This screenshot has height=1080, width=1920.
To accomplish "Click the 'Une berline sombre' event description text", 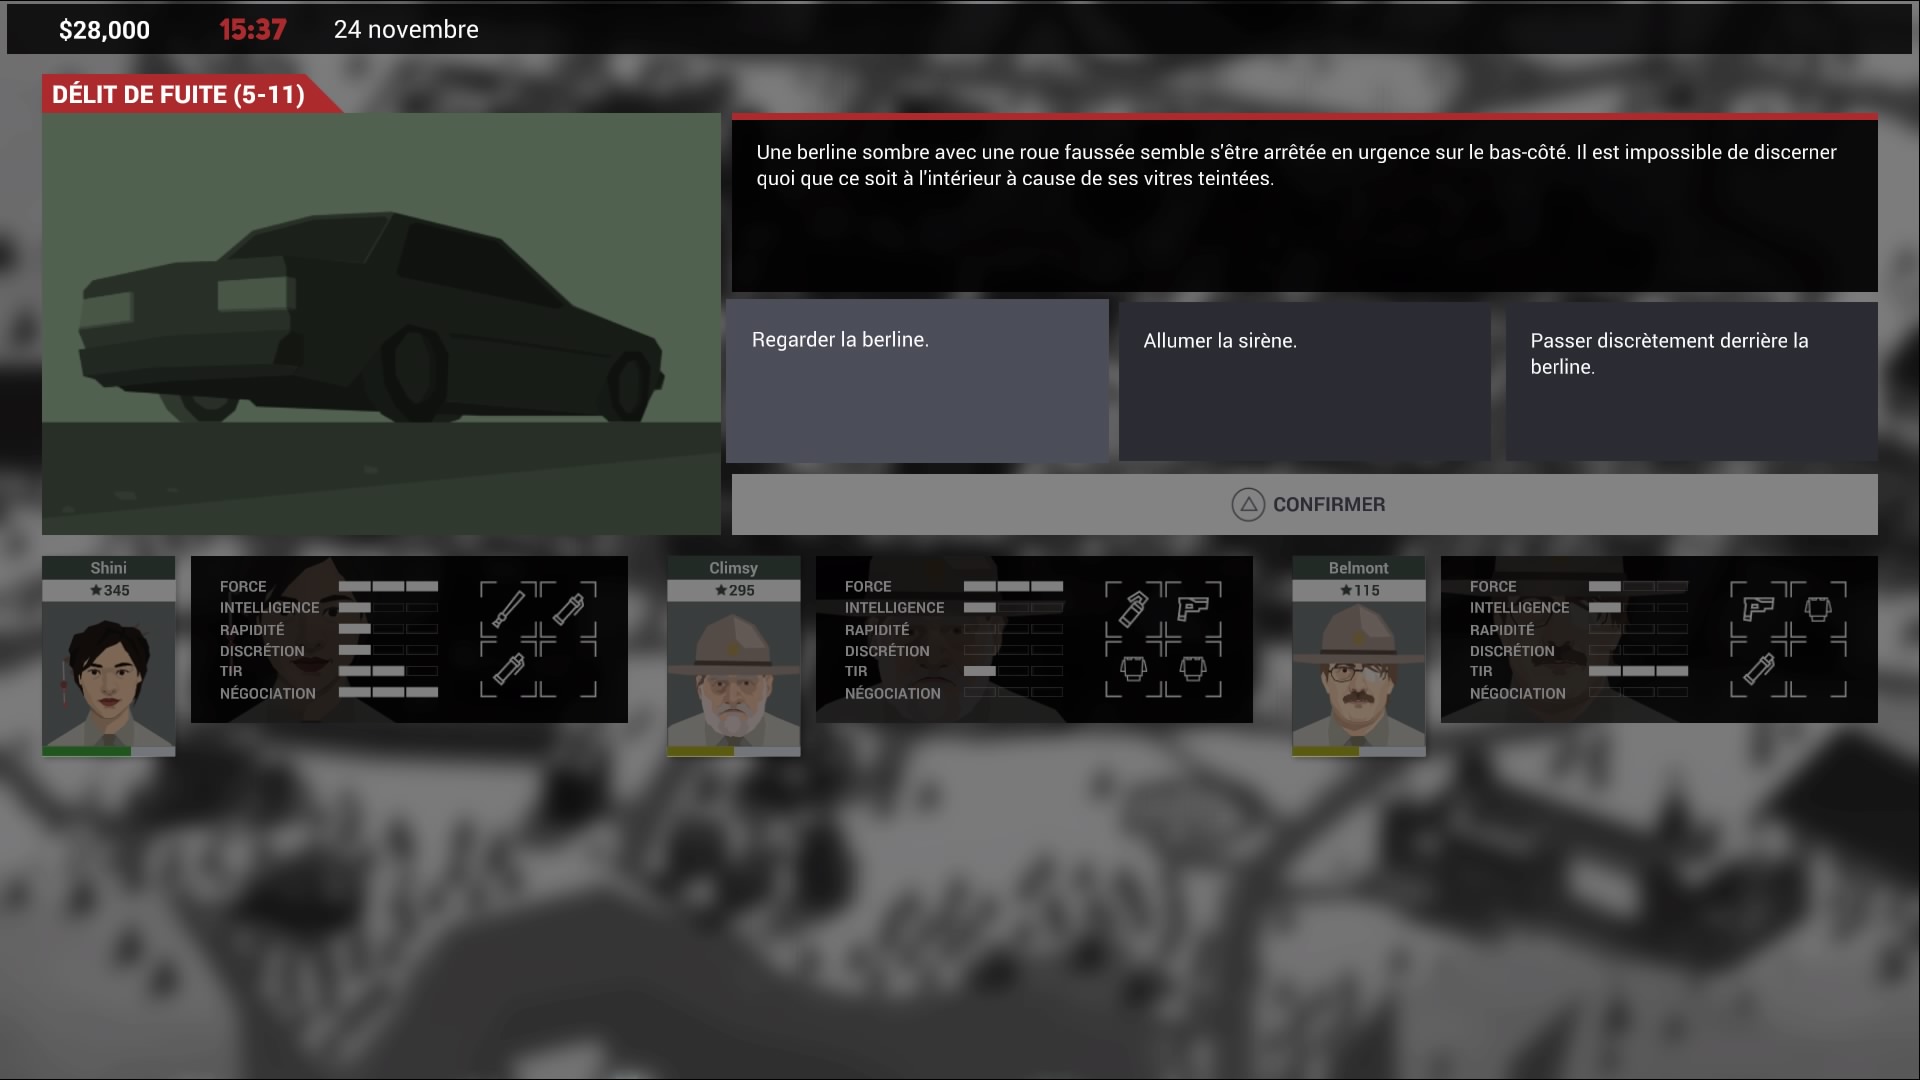I will (1296, 165).
